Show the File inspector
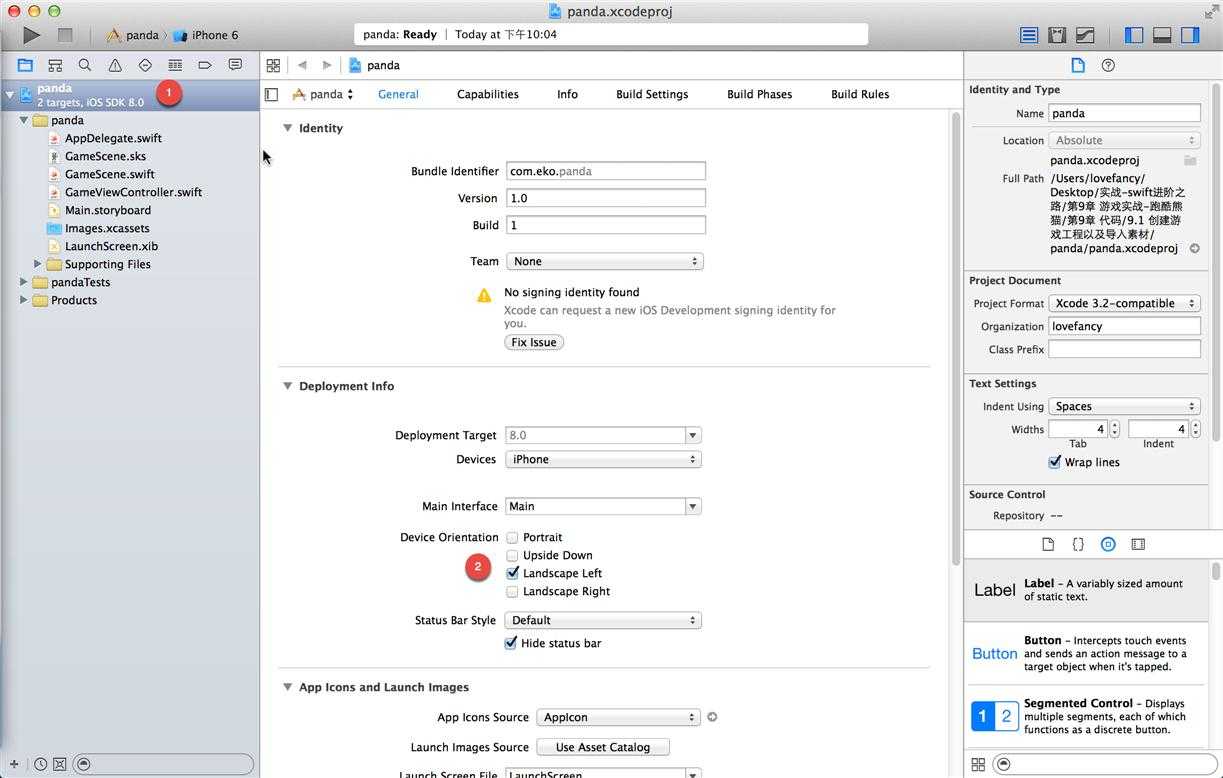 tap(1078, 65)
